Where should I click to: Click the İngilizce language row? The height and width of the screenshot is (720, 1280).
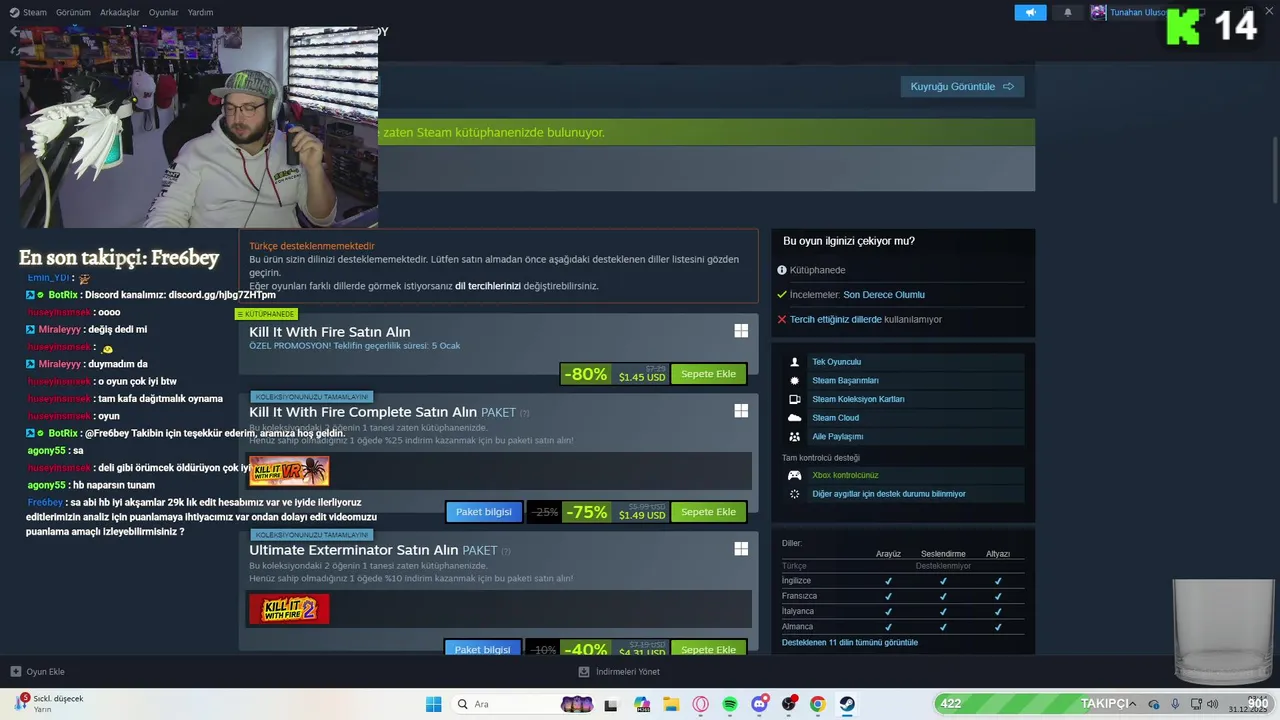coord(903,581)
